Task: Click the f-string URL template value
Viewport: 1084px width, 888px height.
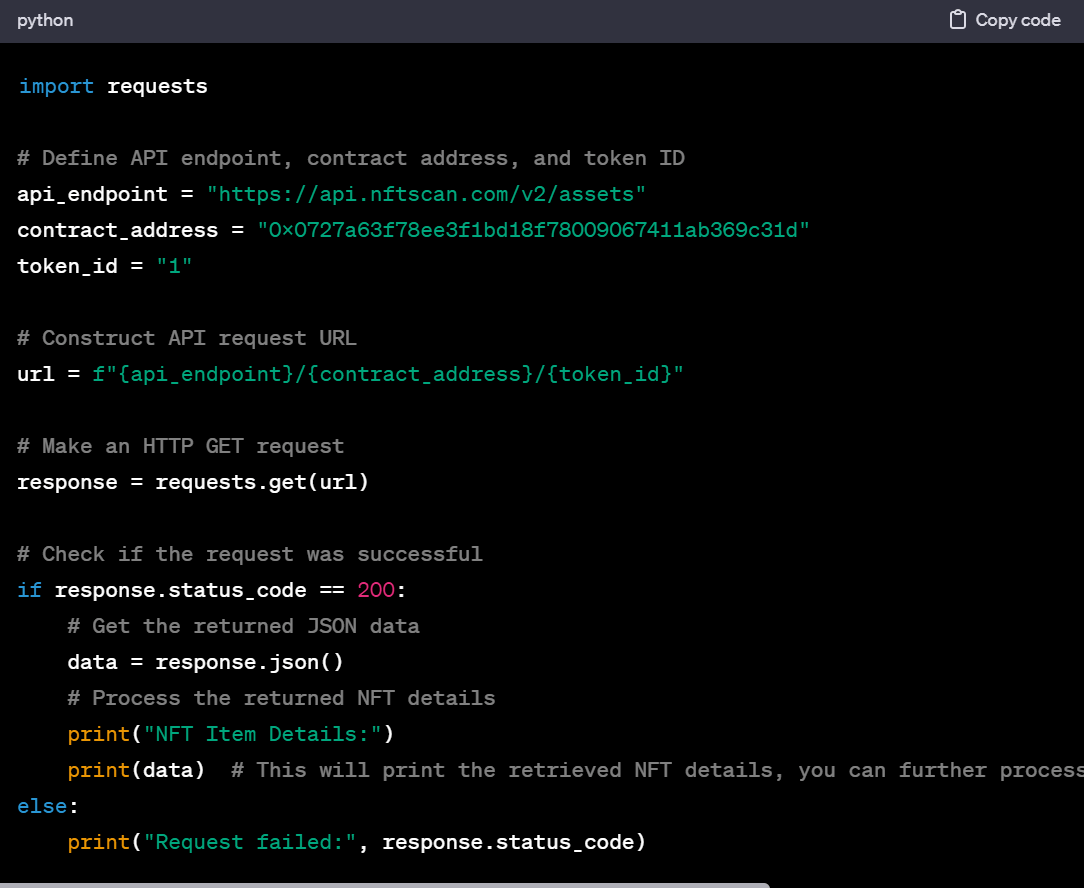Action: point(388,374)
